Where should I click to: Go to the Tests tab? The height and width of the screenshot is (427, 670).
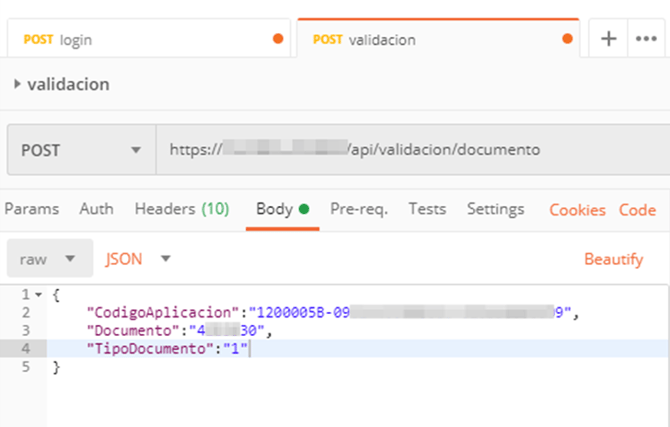(427, 209)
